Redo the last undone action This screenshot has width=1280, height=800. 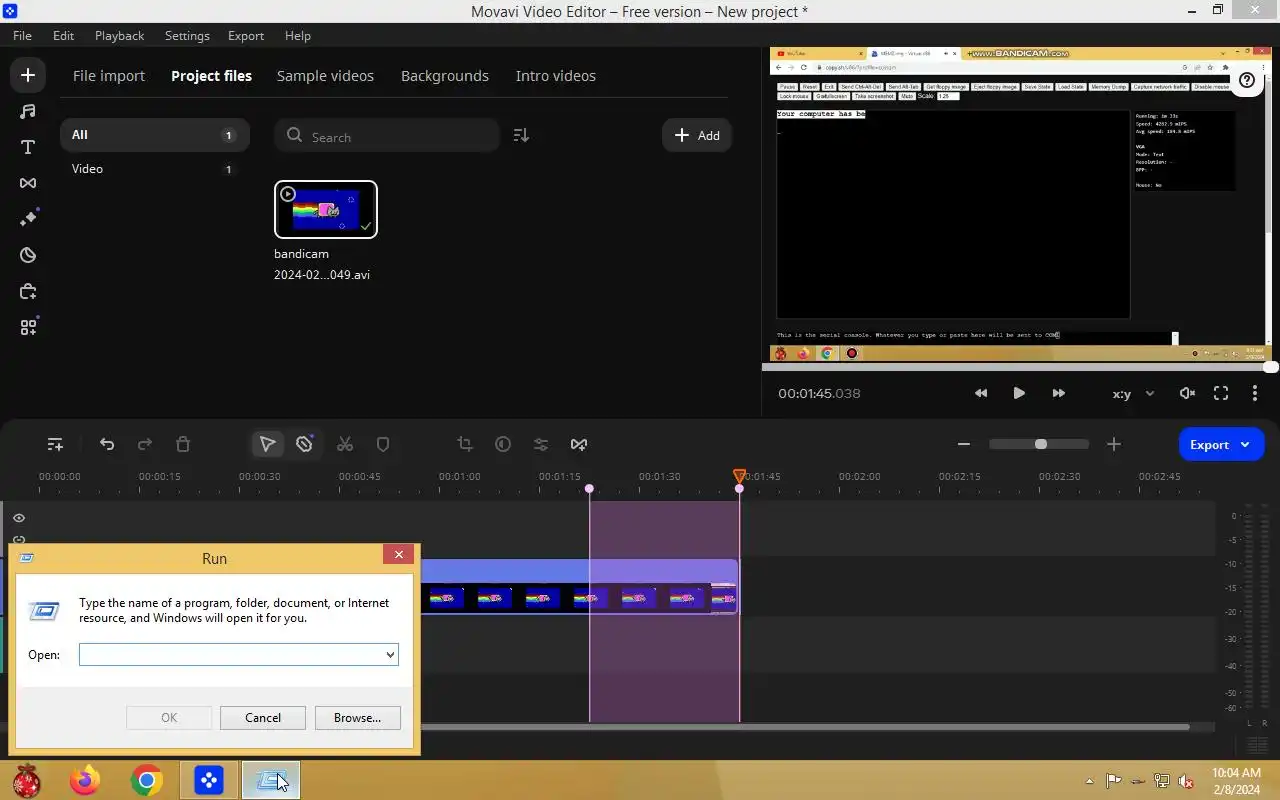[x=145, y=444]
